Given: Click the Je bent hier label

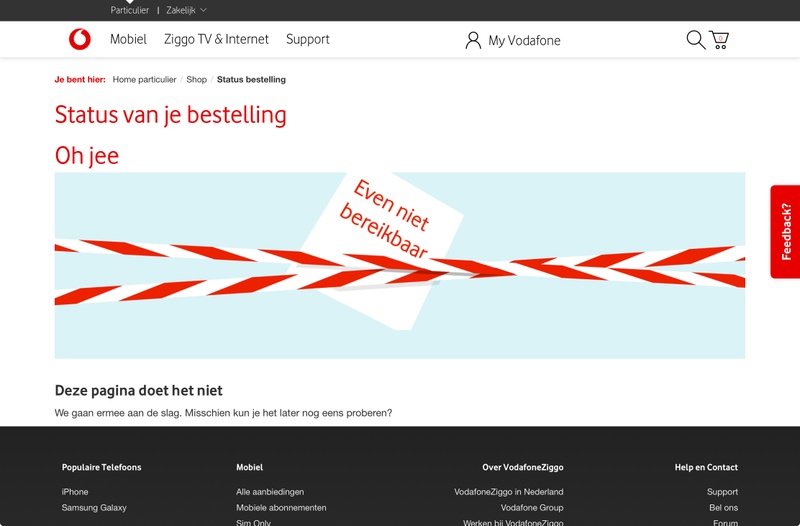Looking at the screenshot, I should [x=80, y=80].
